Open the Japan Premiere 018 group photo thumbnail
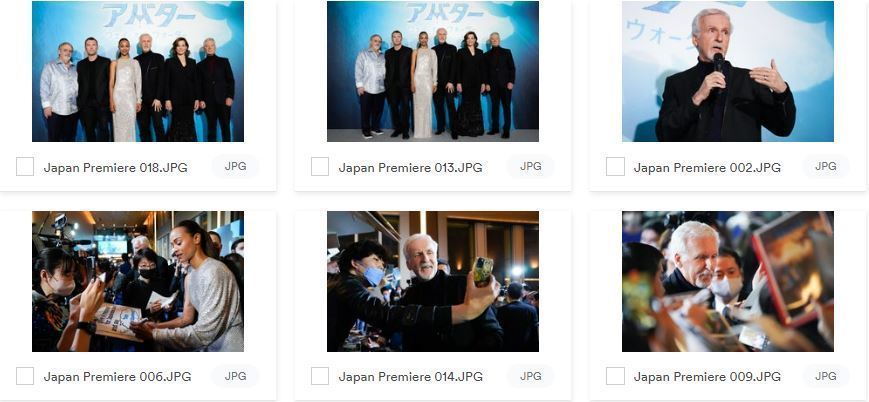The width and height of the screenshot is (869, 402). [x=138, y=71]
